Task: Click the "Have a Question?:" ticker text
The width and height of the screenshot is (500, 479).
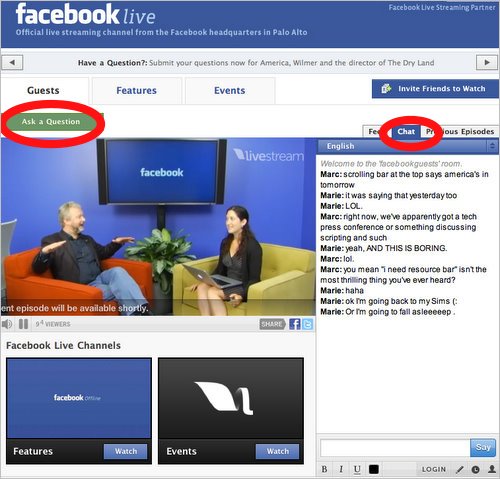Action: (112, 63)
